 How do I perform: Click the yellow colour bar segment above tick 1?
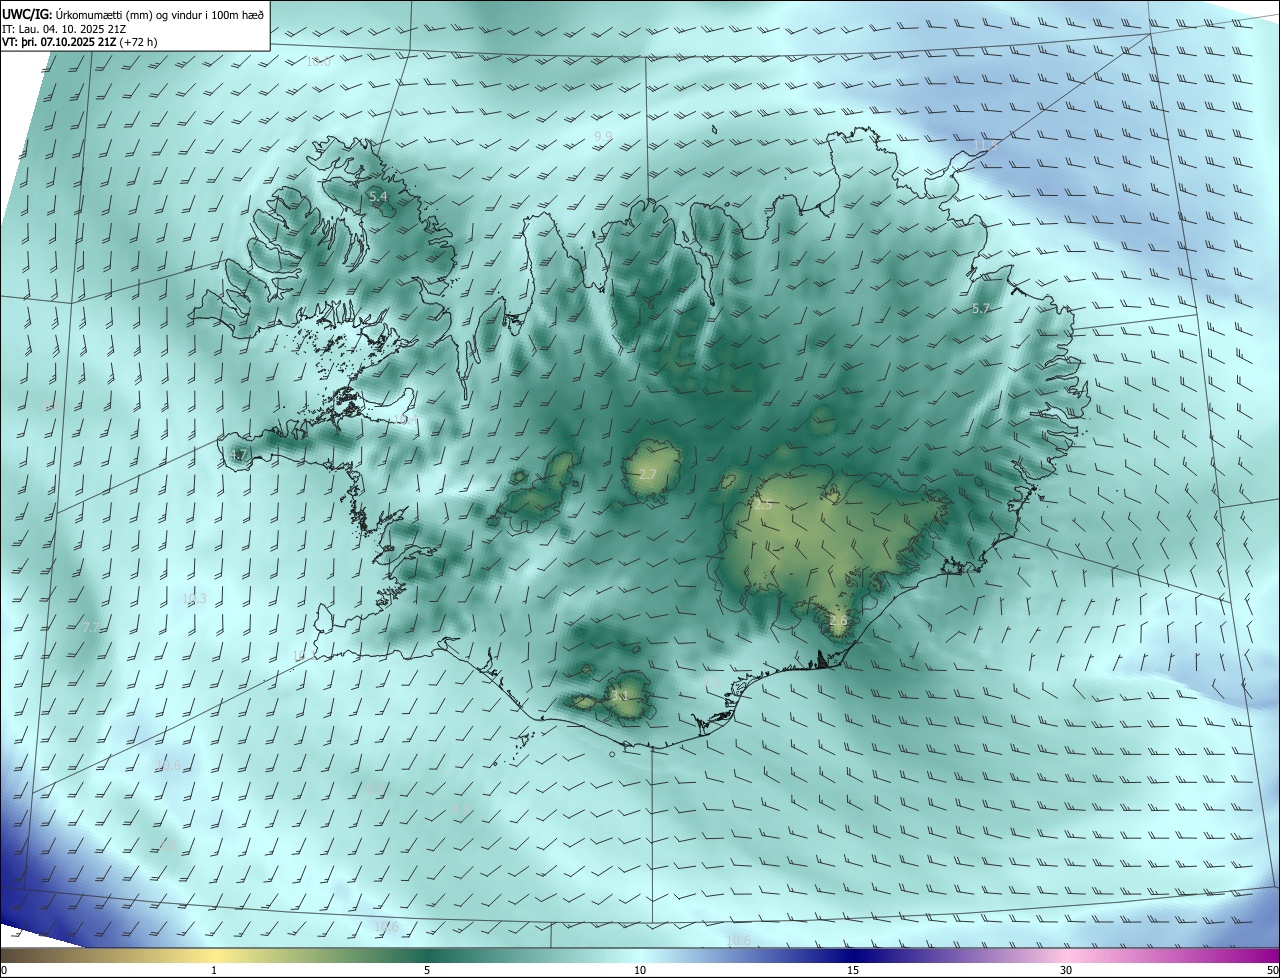click(214, 955)
